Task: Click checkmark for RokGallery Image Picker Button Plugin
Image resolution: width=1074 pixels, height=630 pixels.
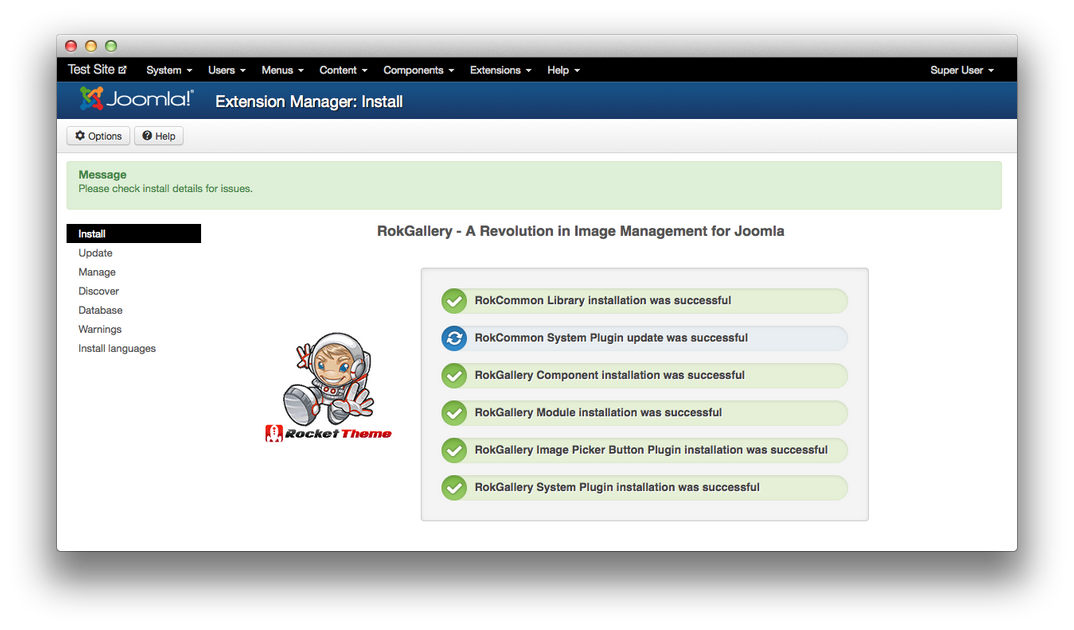Action: (x=454, y=451)
